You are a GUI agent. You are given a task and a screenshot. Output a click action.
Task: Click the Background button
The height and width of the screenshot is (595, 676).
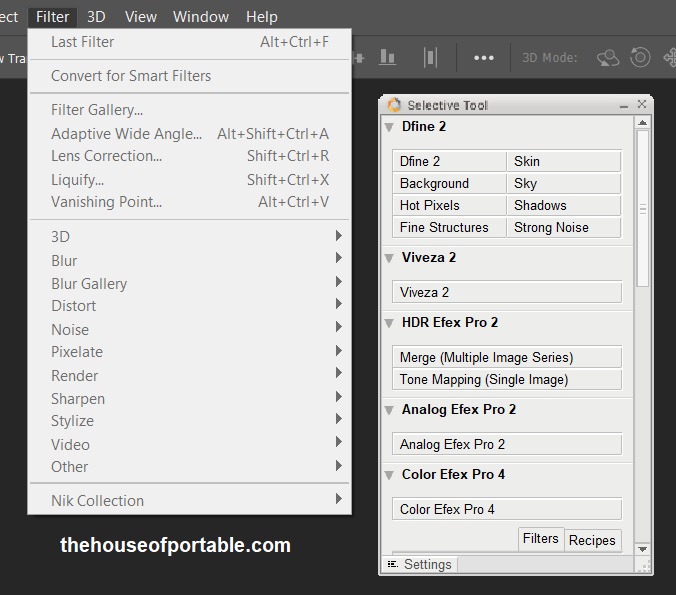coord(449,183)
